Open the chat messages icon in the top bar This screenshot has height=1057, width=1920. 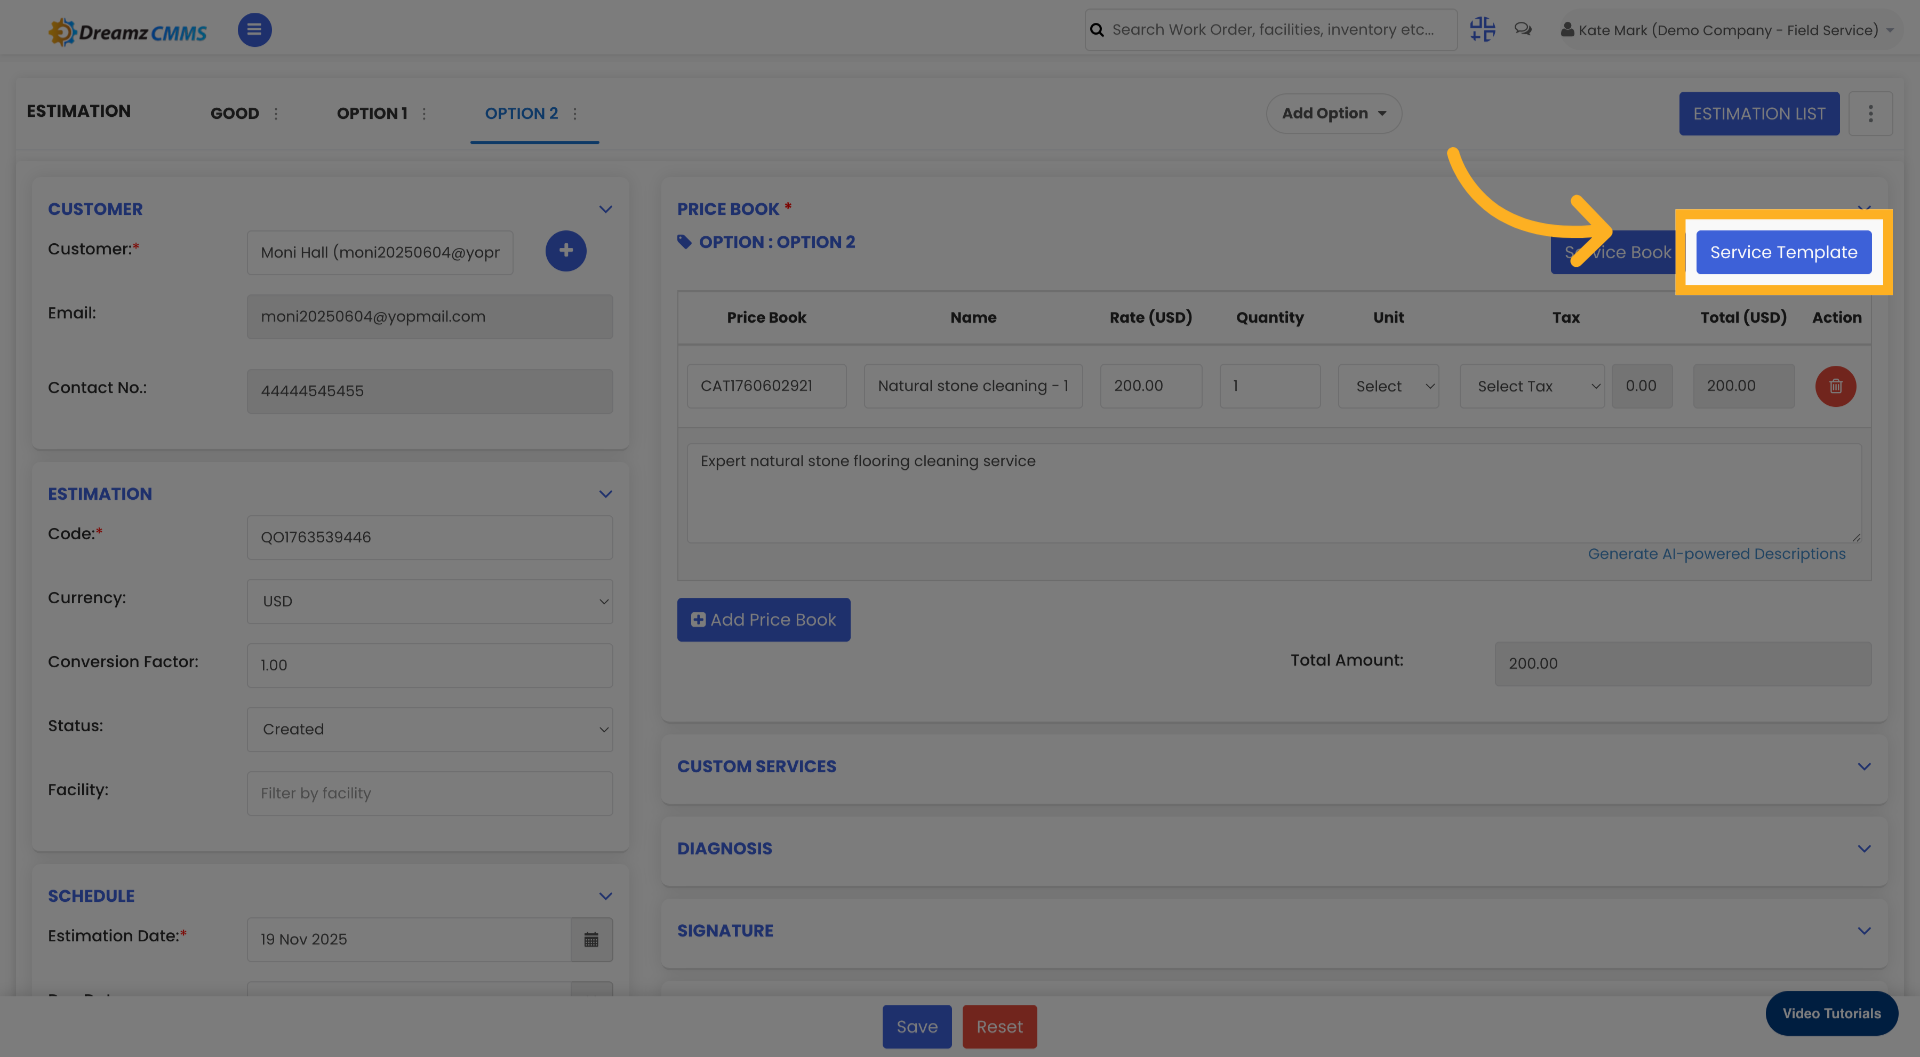(x=1523, y=29)
